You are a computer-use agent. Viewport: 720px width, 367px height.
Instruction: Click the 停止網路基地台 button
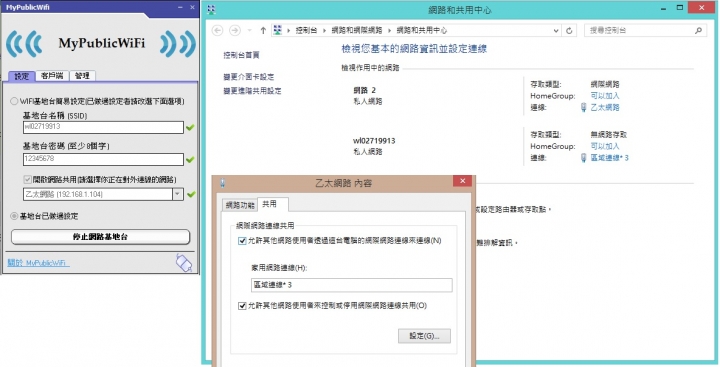tap(101, 237)
